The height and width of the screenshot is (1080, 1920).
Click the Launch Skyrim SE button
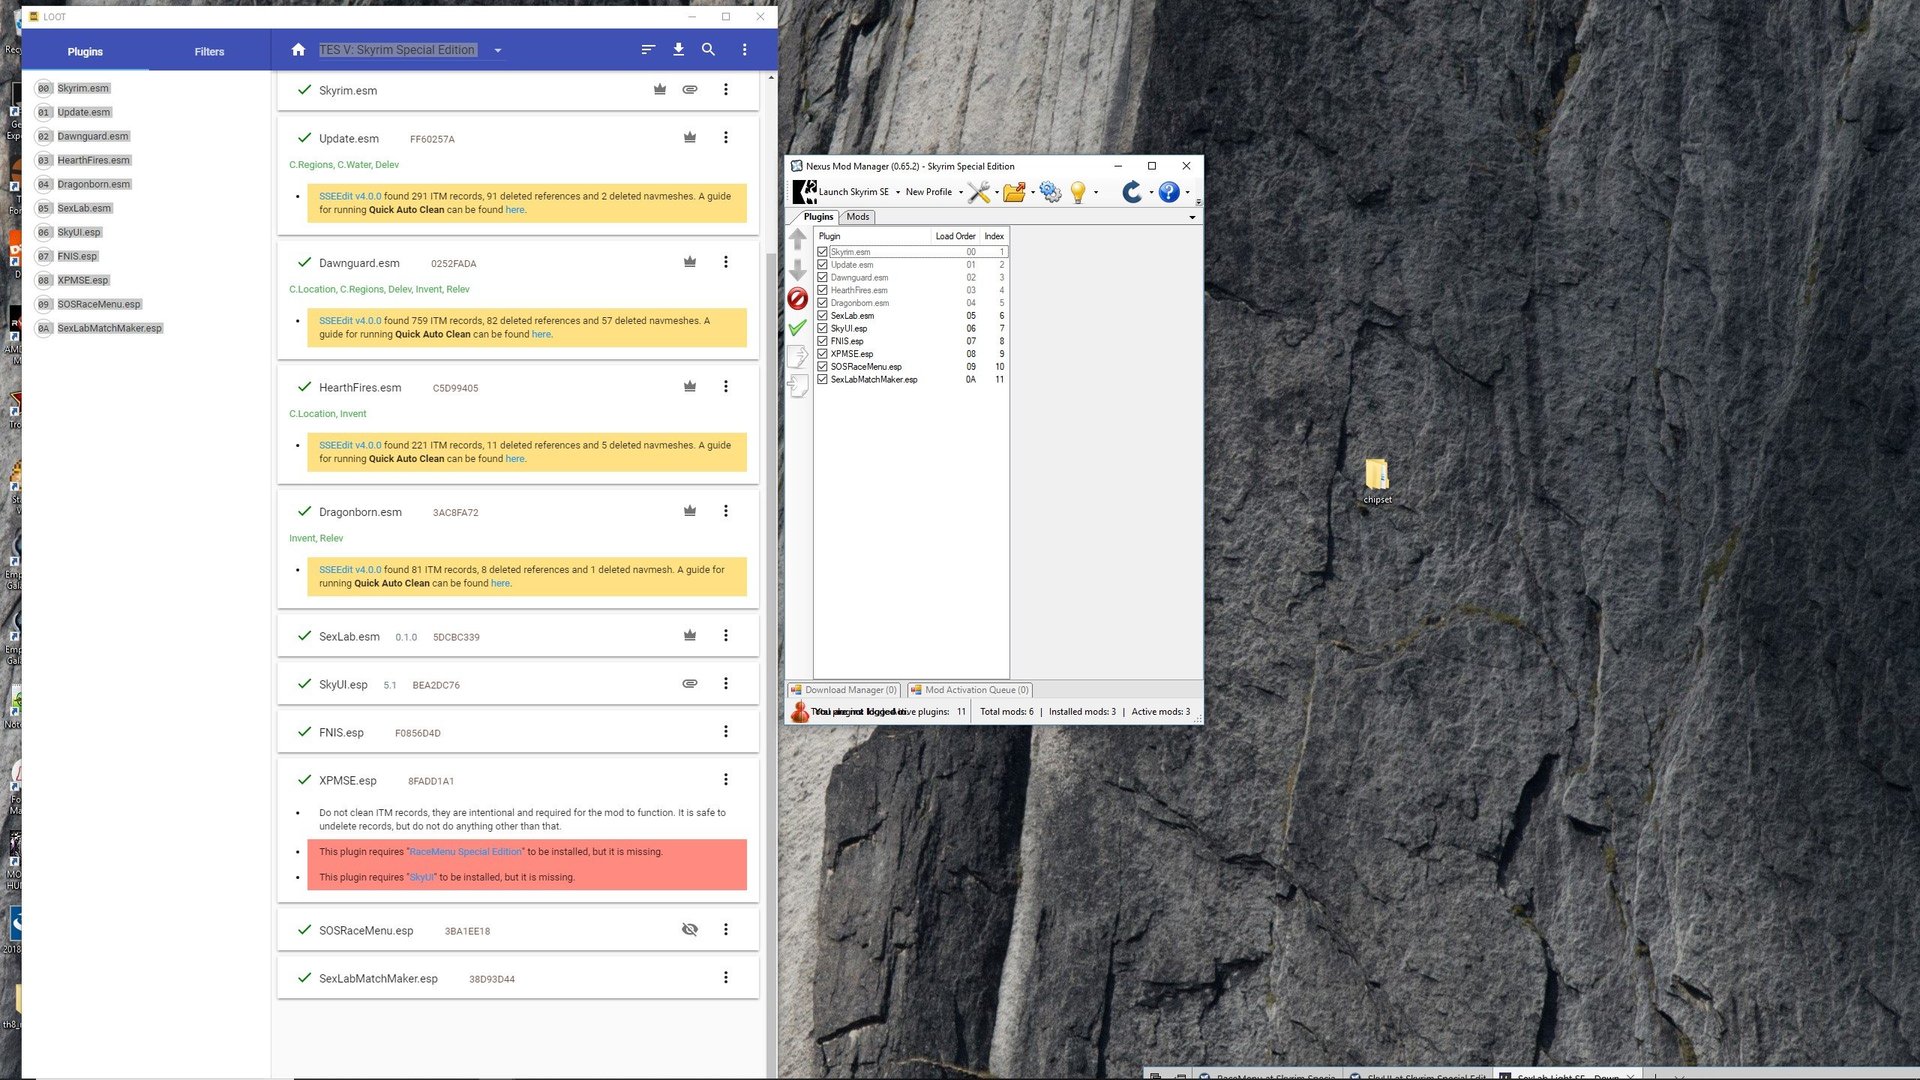click(841, 192)
